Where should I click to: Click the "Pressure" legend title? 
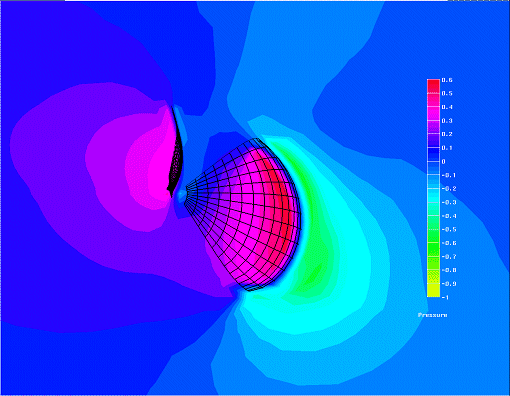click(x=432, y=315)
